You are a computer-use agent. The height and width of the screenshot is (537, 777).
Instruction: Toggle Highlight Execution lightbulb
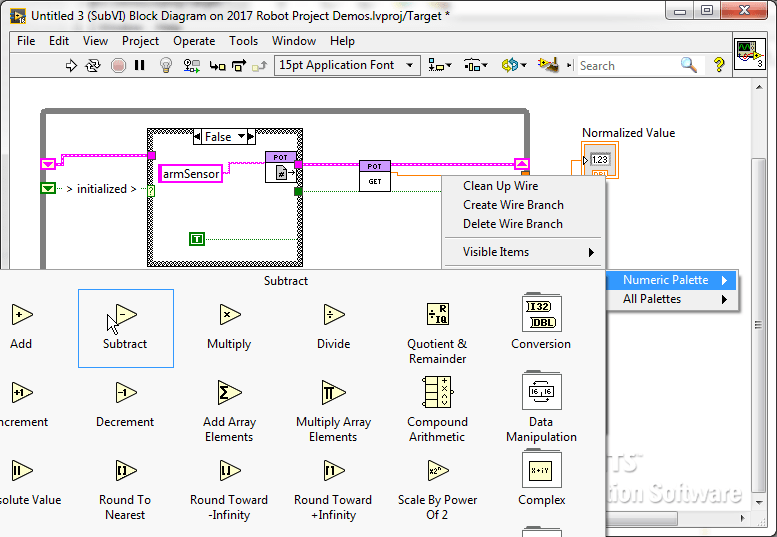166,65
